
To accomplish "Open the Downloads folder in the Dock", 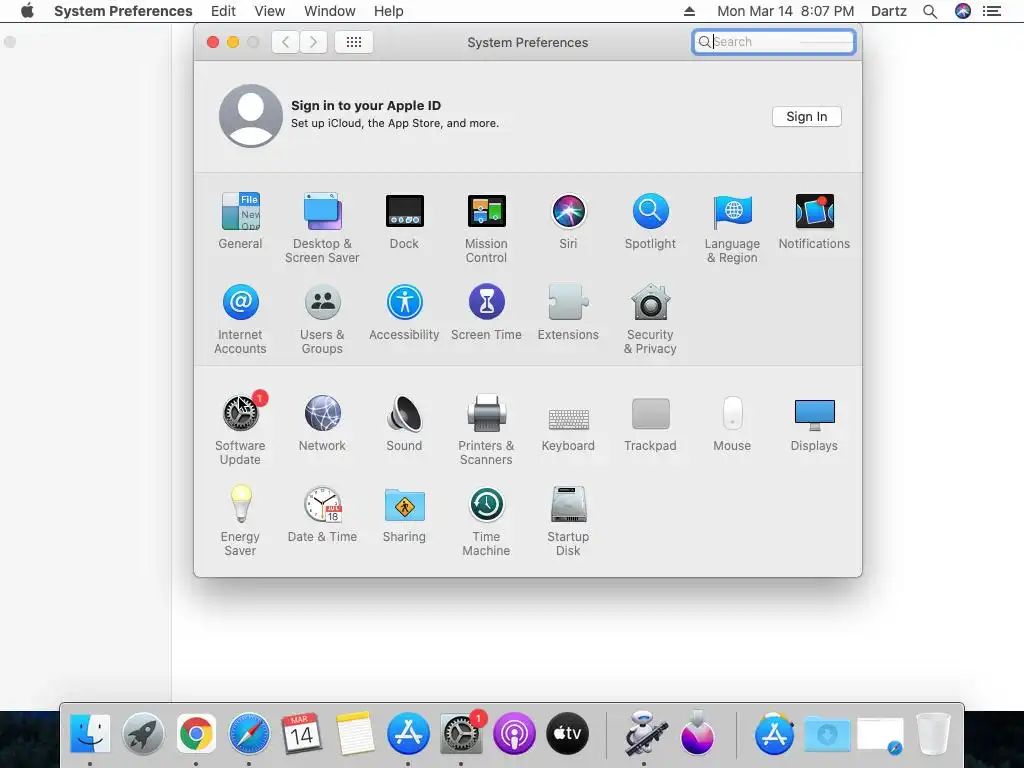I will pyautogui.click(x=827, y=735).
